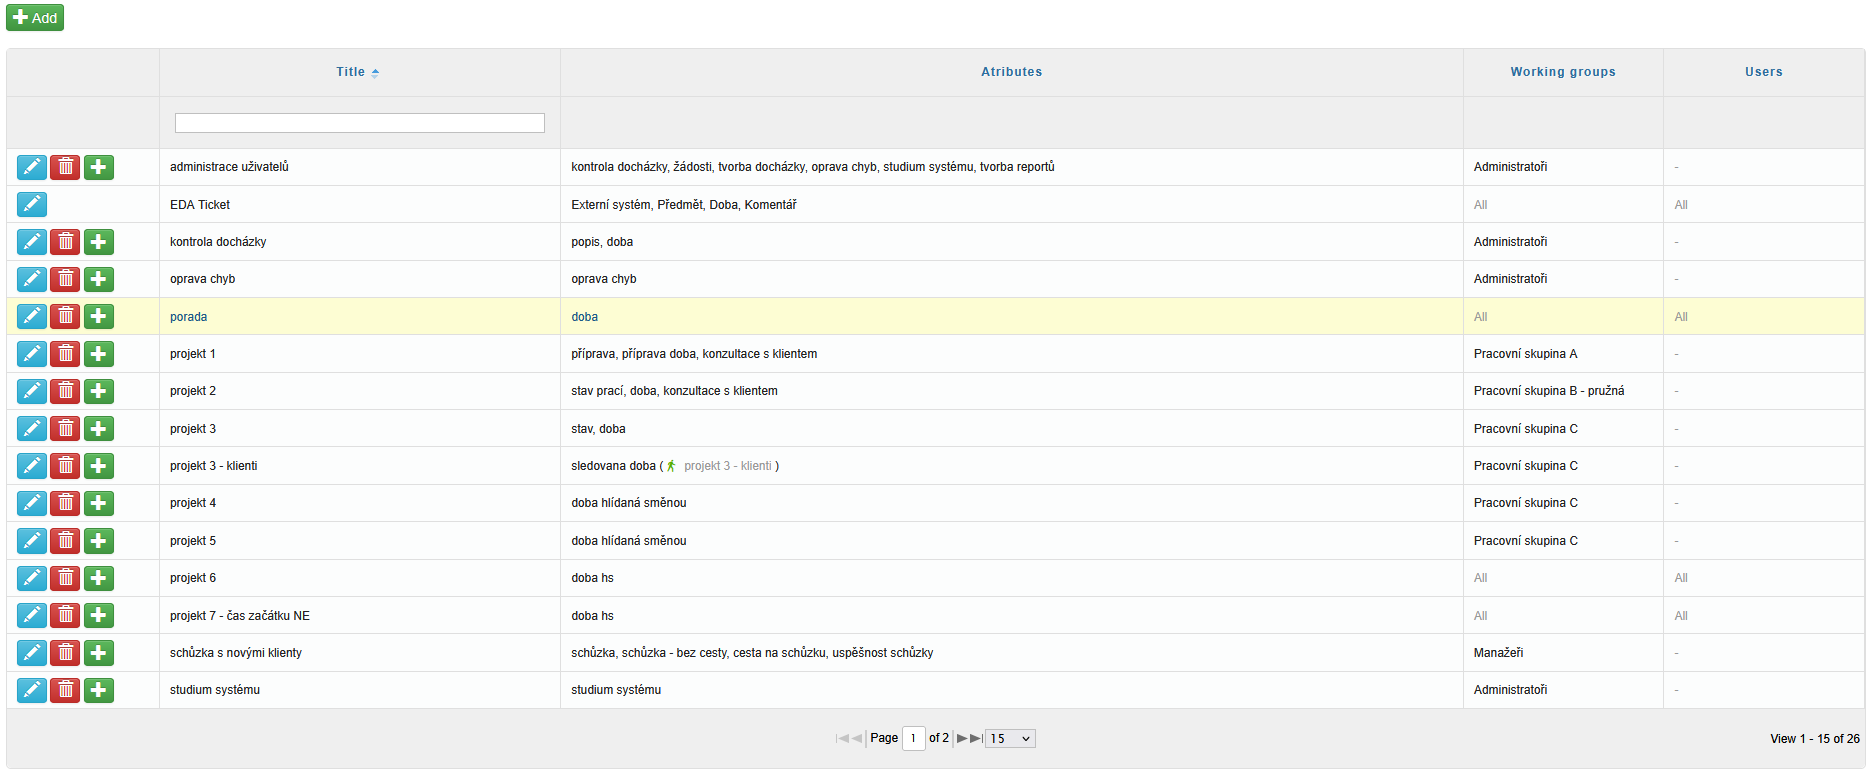Click the green Add button

coord(35,18)
